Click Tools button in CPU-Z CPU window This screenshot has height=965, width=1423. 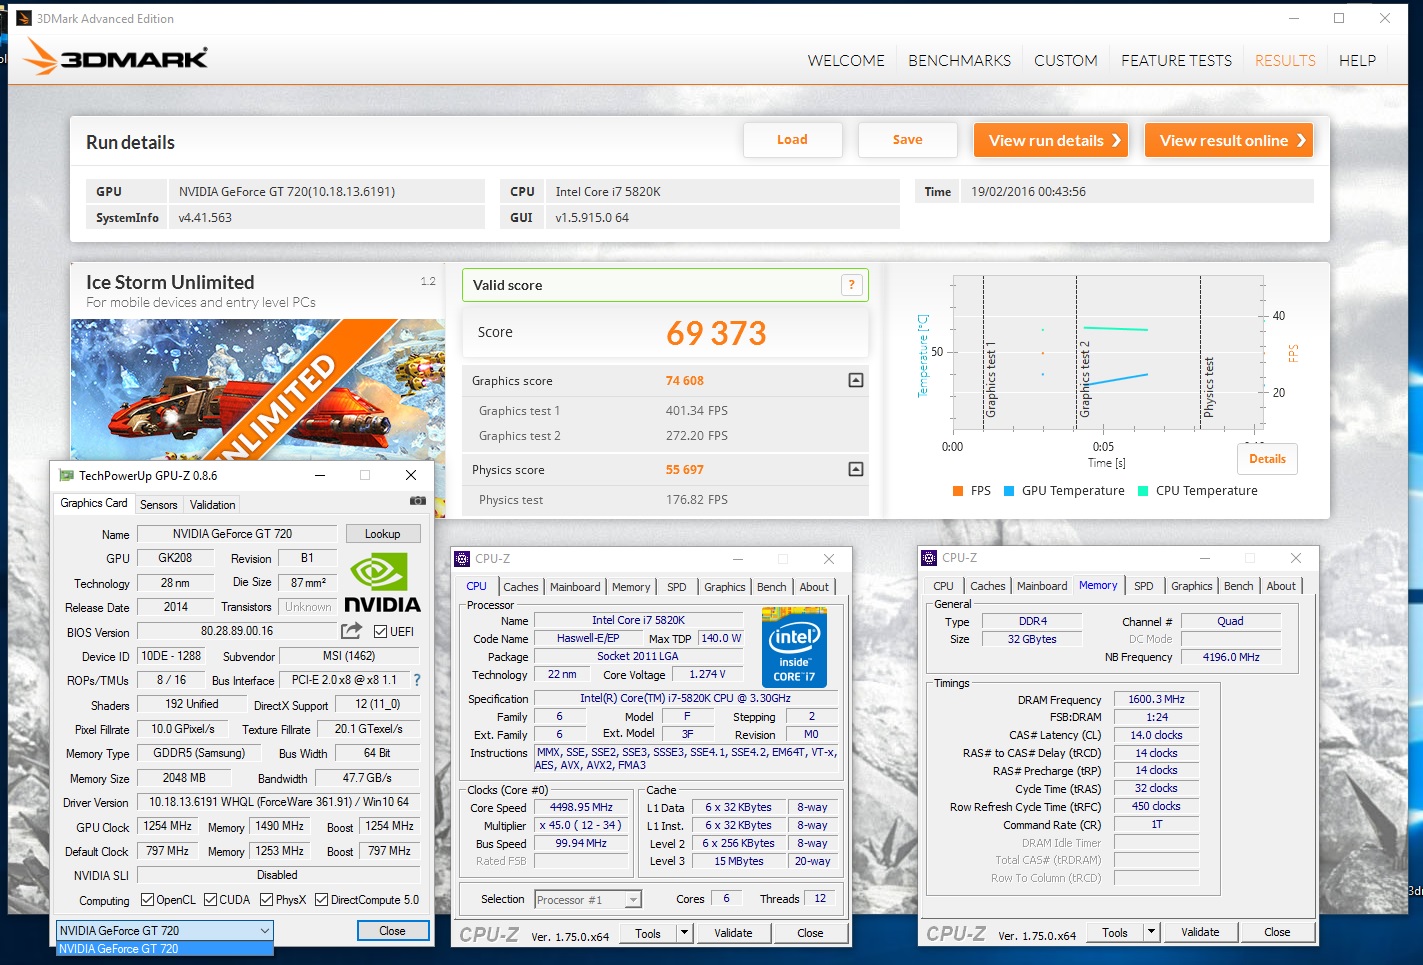648,933
